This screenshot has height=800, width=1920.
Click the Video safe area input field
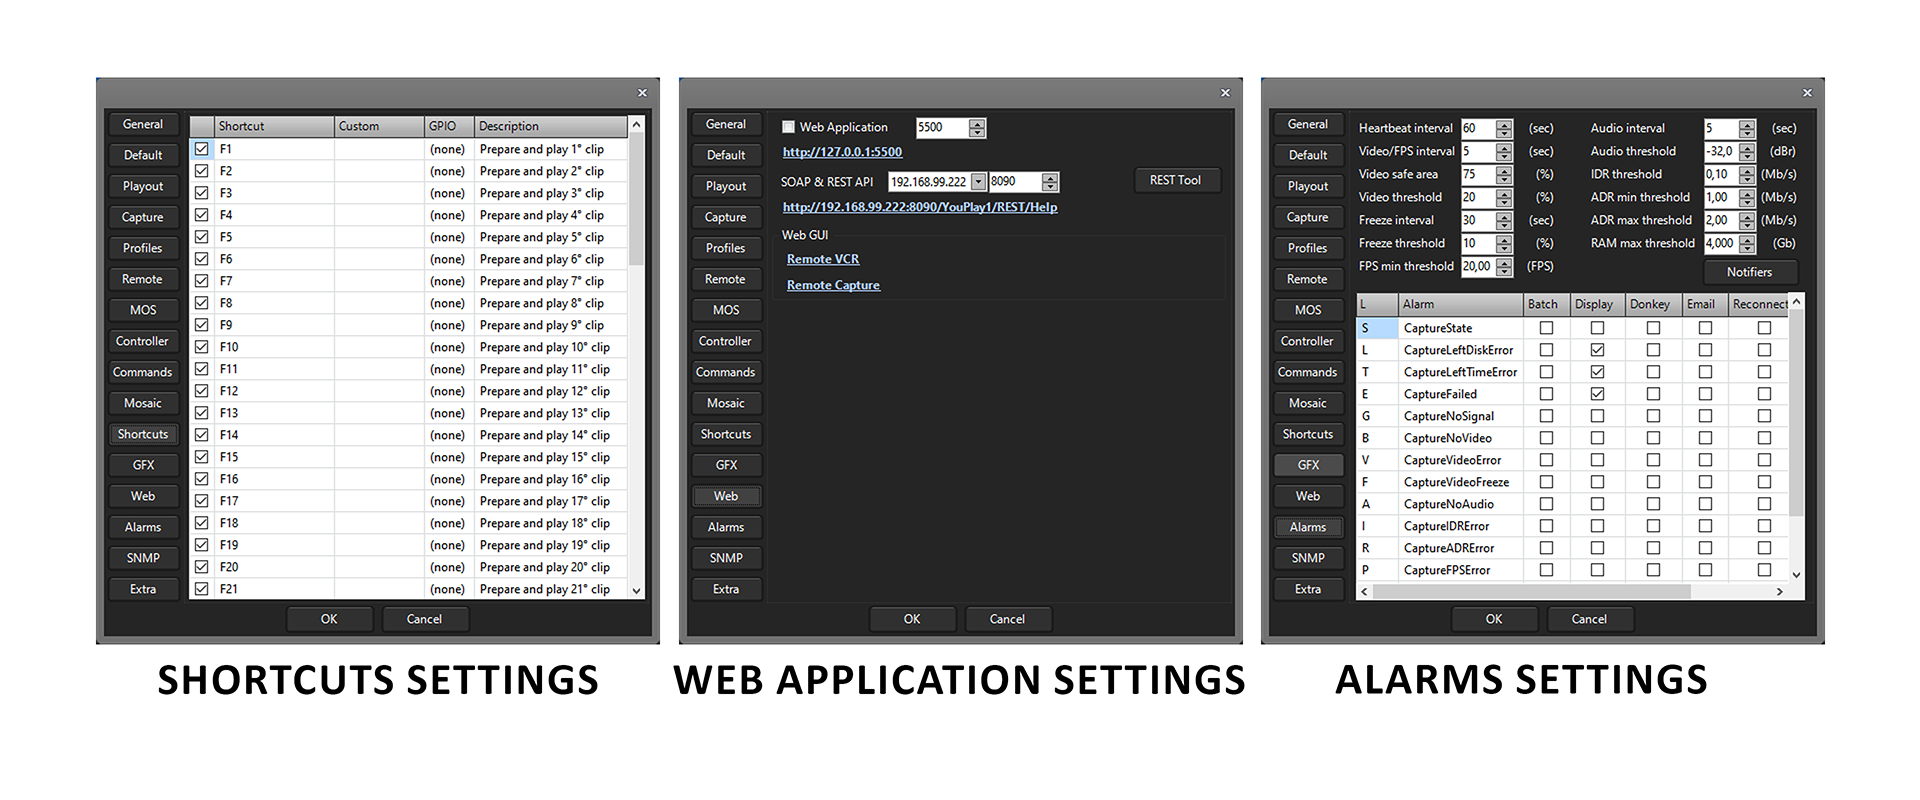(x=1476, y=174)
